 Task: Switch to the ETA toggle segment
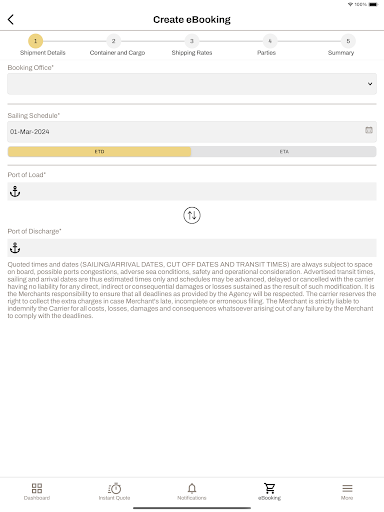point(284,152)
